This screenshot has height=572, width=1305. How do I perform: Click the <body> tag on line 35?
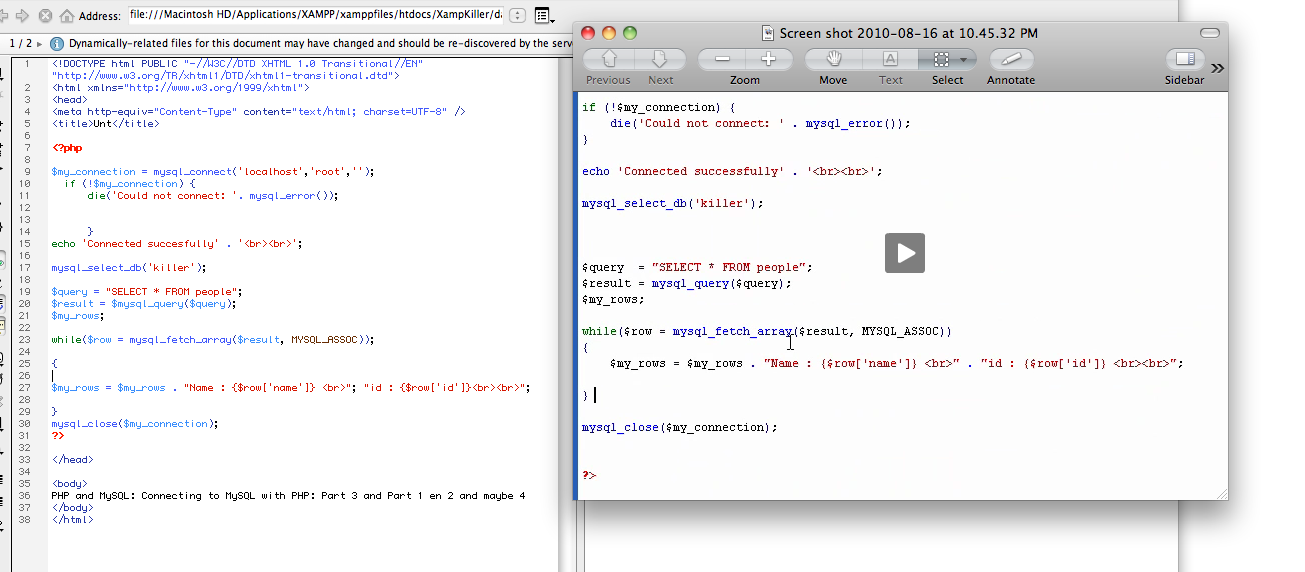69,484
